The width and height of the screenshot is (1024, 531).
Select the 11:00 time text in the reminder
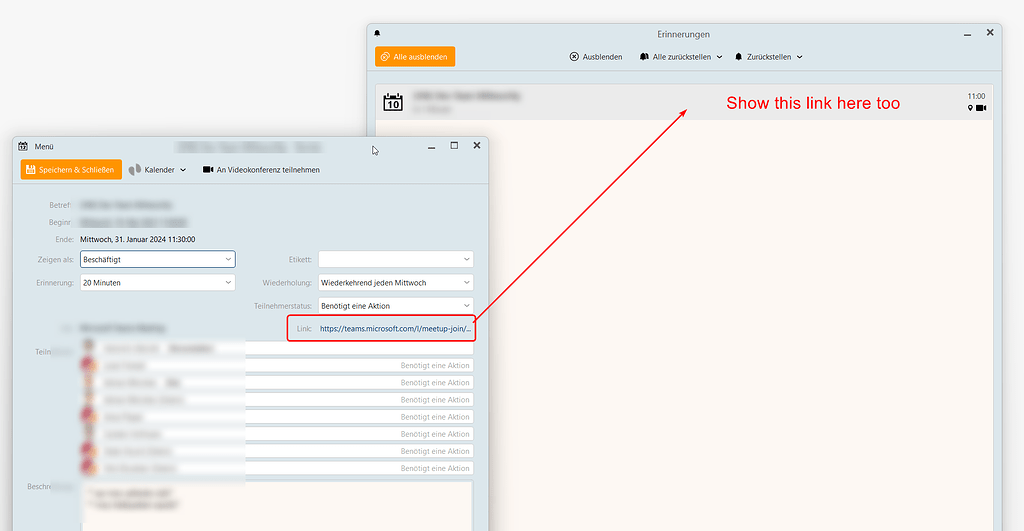click(x=976, y=96)
